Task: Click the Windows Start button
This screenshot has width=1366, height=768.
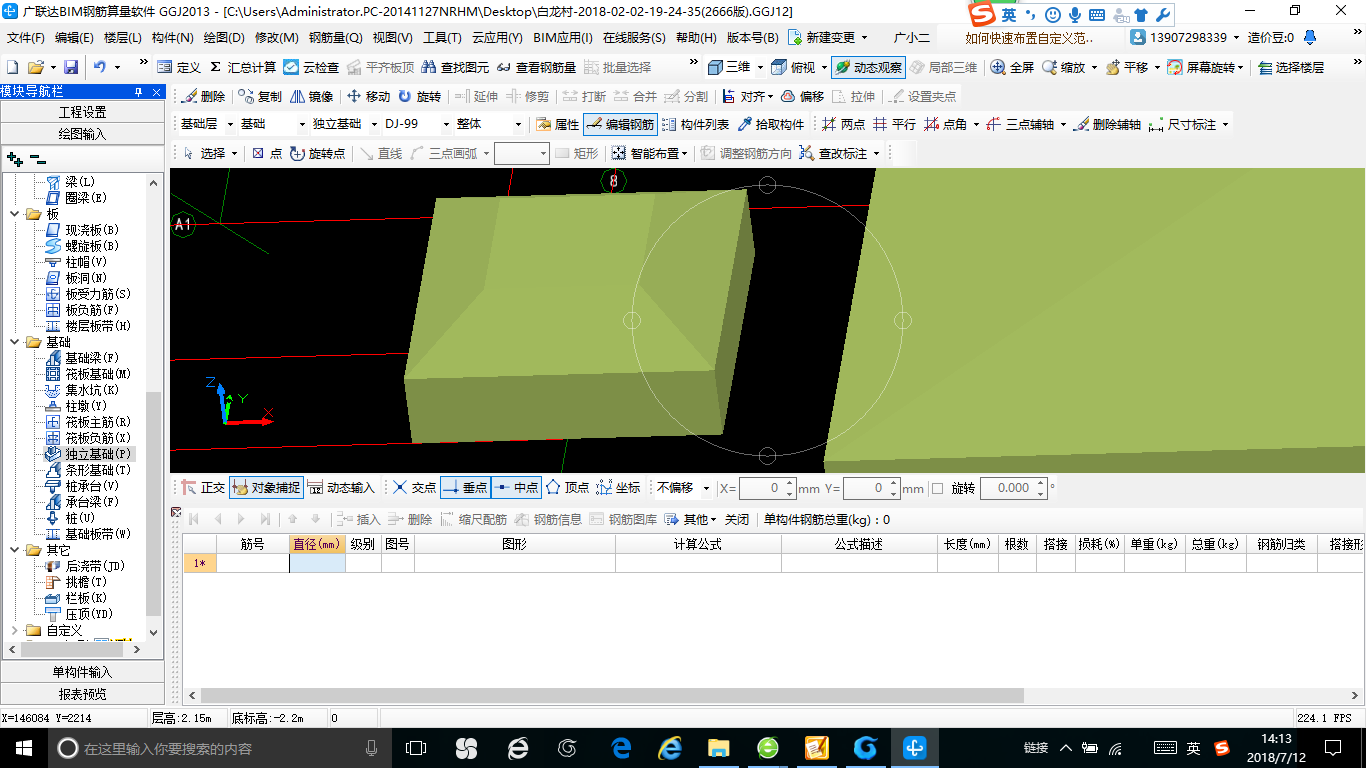Action: coord(23,747)
